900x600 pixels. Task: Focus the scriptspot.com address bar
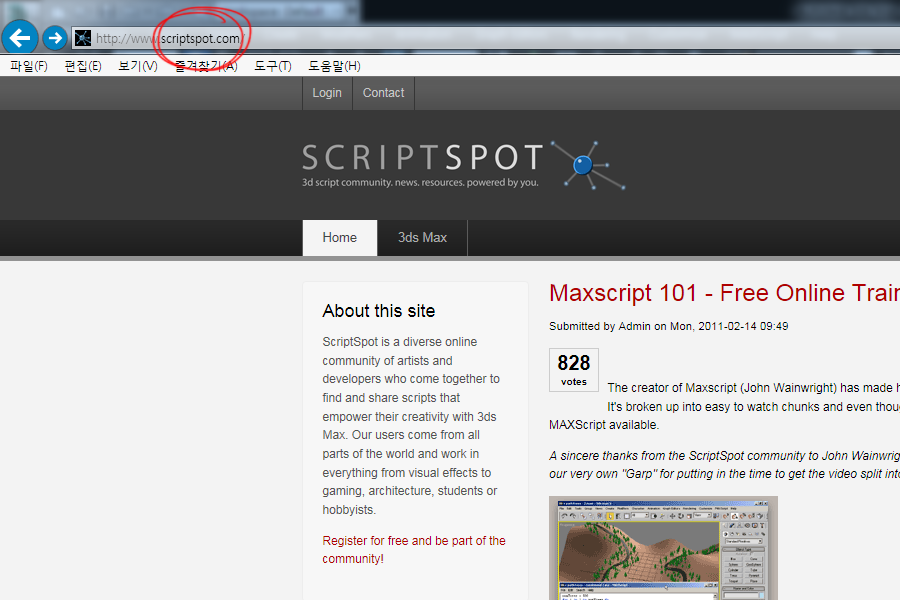pos(486,38)
